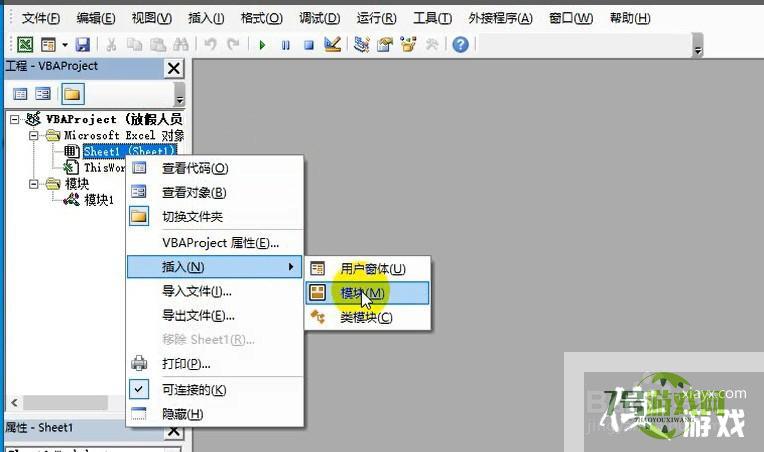Click the project panel scroll left arrow
The width and height of the screenshot is (764, 452).
pyautogui.click(x=14, y=403)
